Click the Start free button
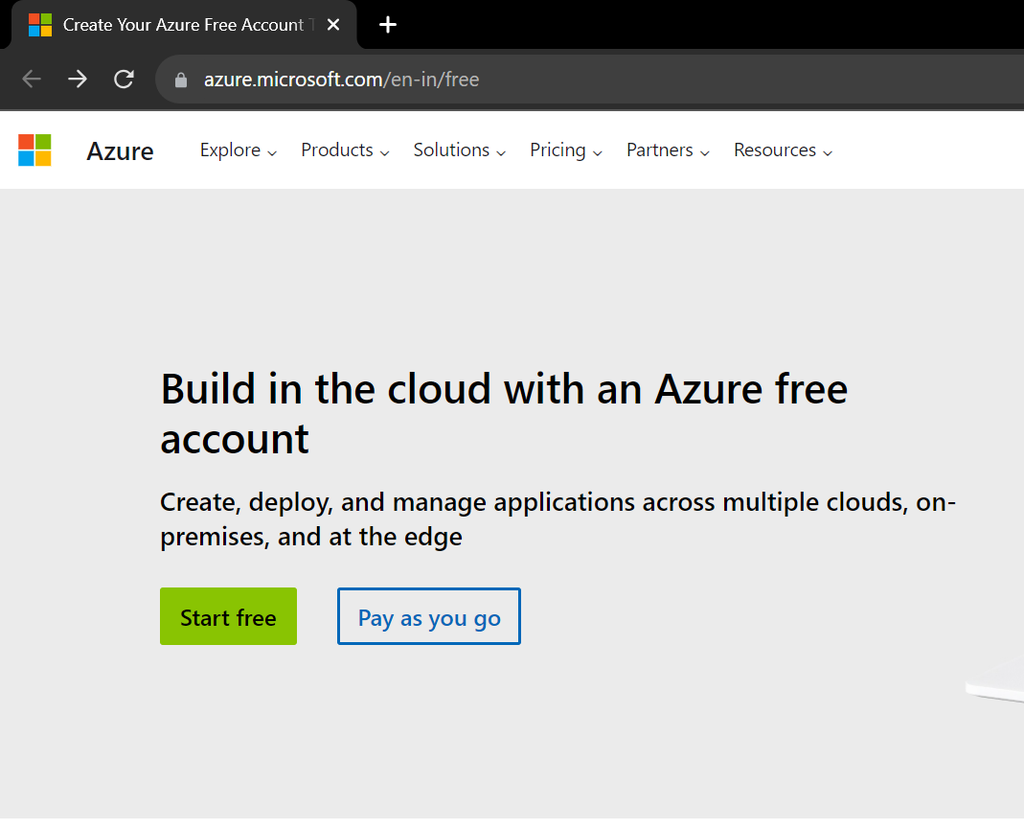 click(x=228, y=616)
